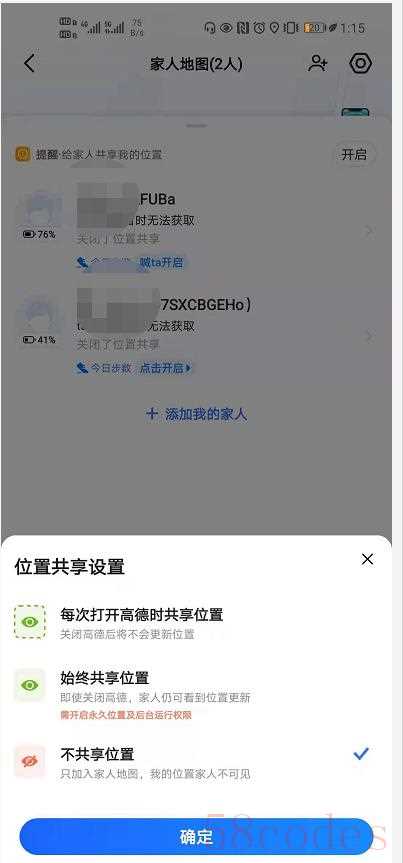Tap the 家人地图(2人) title

click(x=197, y=64)
